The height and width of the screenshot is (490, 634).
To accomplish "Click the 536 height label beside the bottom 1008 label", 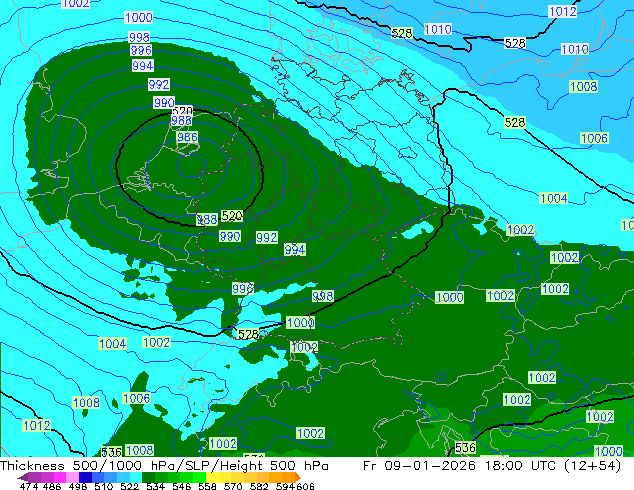I will pos(111,452).
